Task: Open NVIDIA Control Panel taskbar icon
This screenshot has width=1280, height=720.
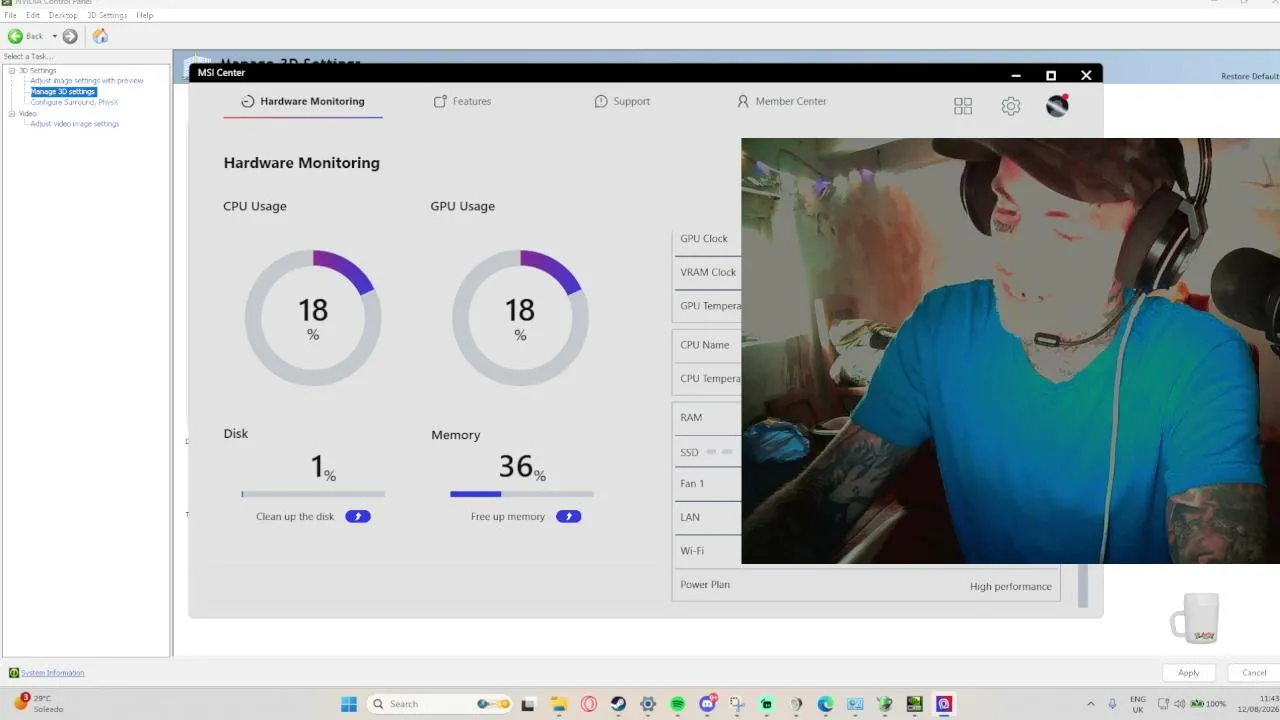Action: coord(914,704)
